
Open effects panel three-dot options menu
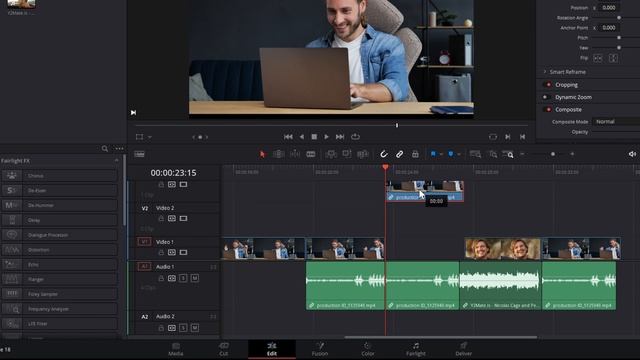119,149
